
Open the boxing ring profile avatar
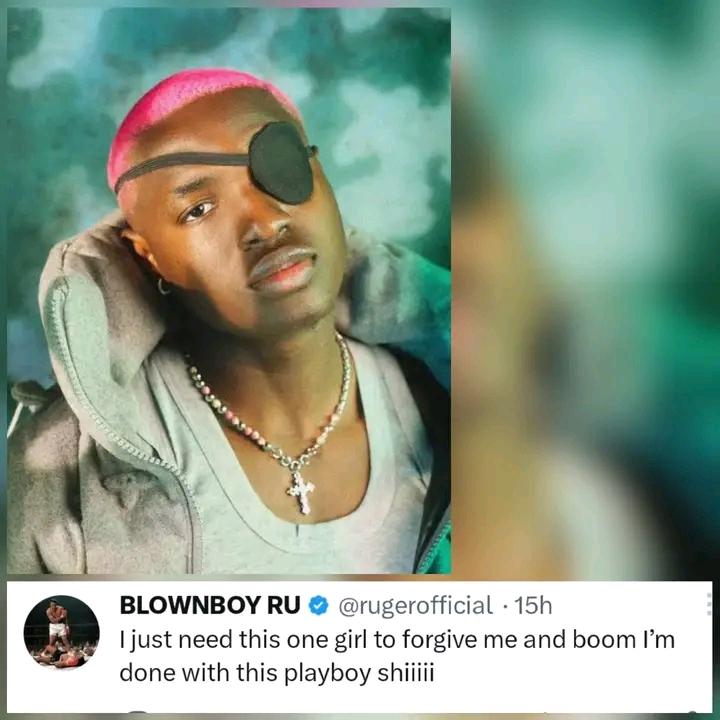click(x=62, y=632)
